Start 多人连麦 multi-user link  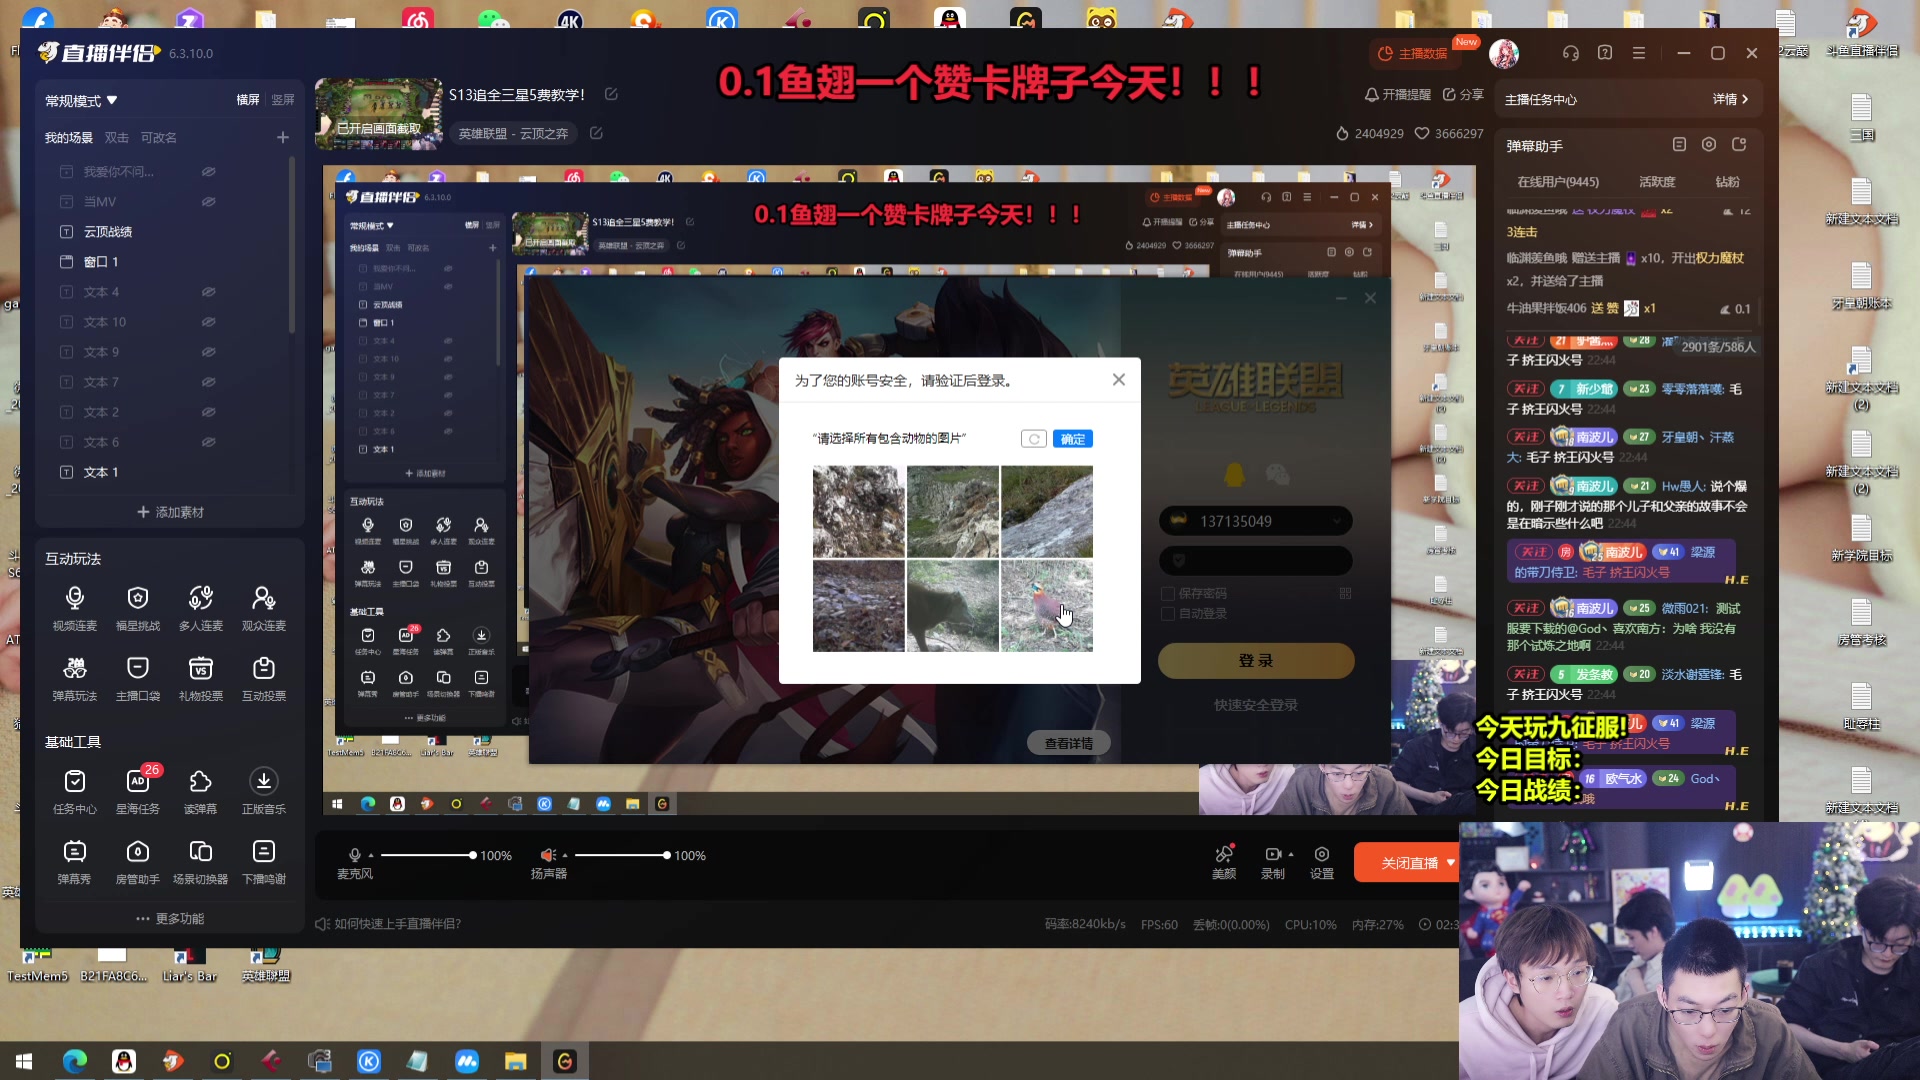(x=201, y=609)
